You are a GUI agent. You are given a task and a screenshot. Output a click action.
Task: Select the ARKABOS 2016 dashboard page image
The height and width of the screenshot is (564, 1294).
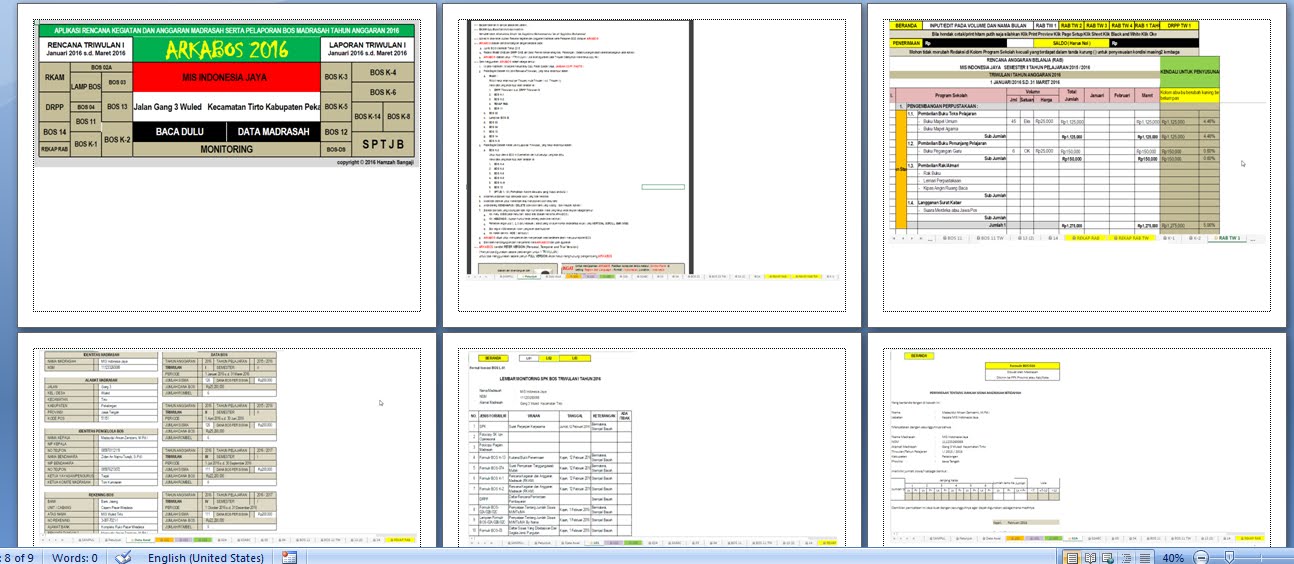pyautogui.click(x=226, y=94)
